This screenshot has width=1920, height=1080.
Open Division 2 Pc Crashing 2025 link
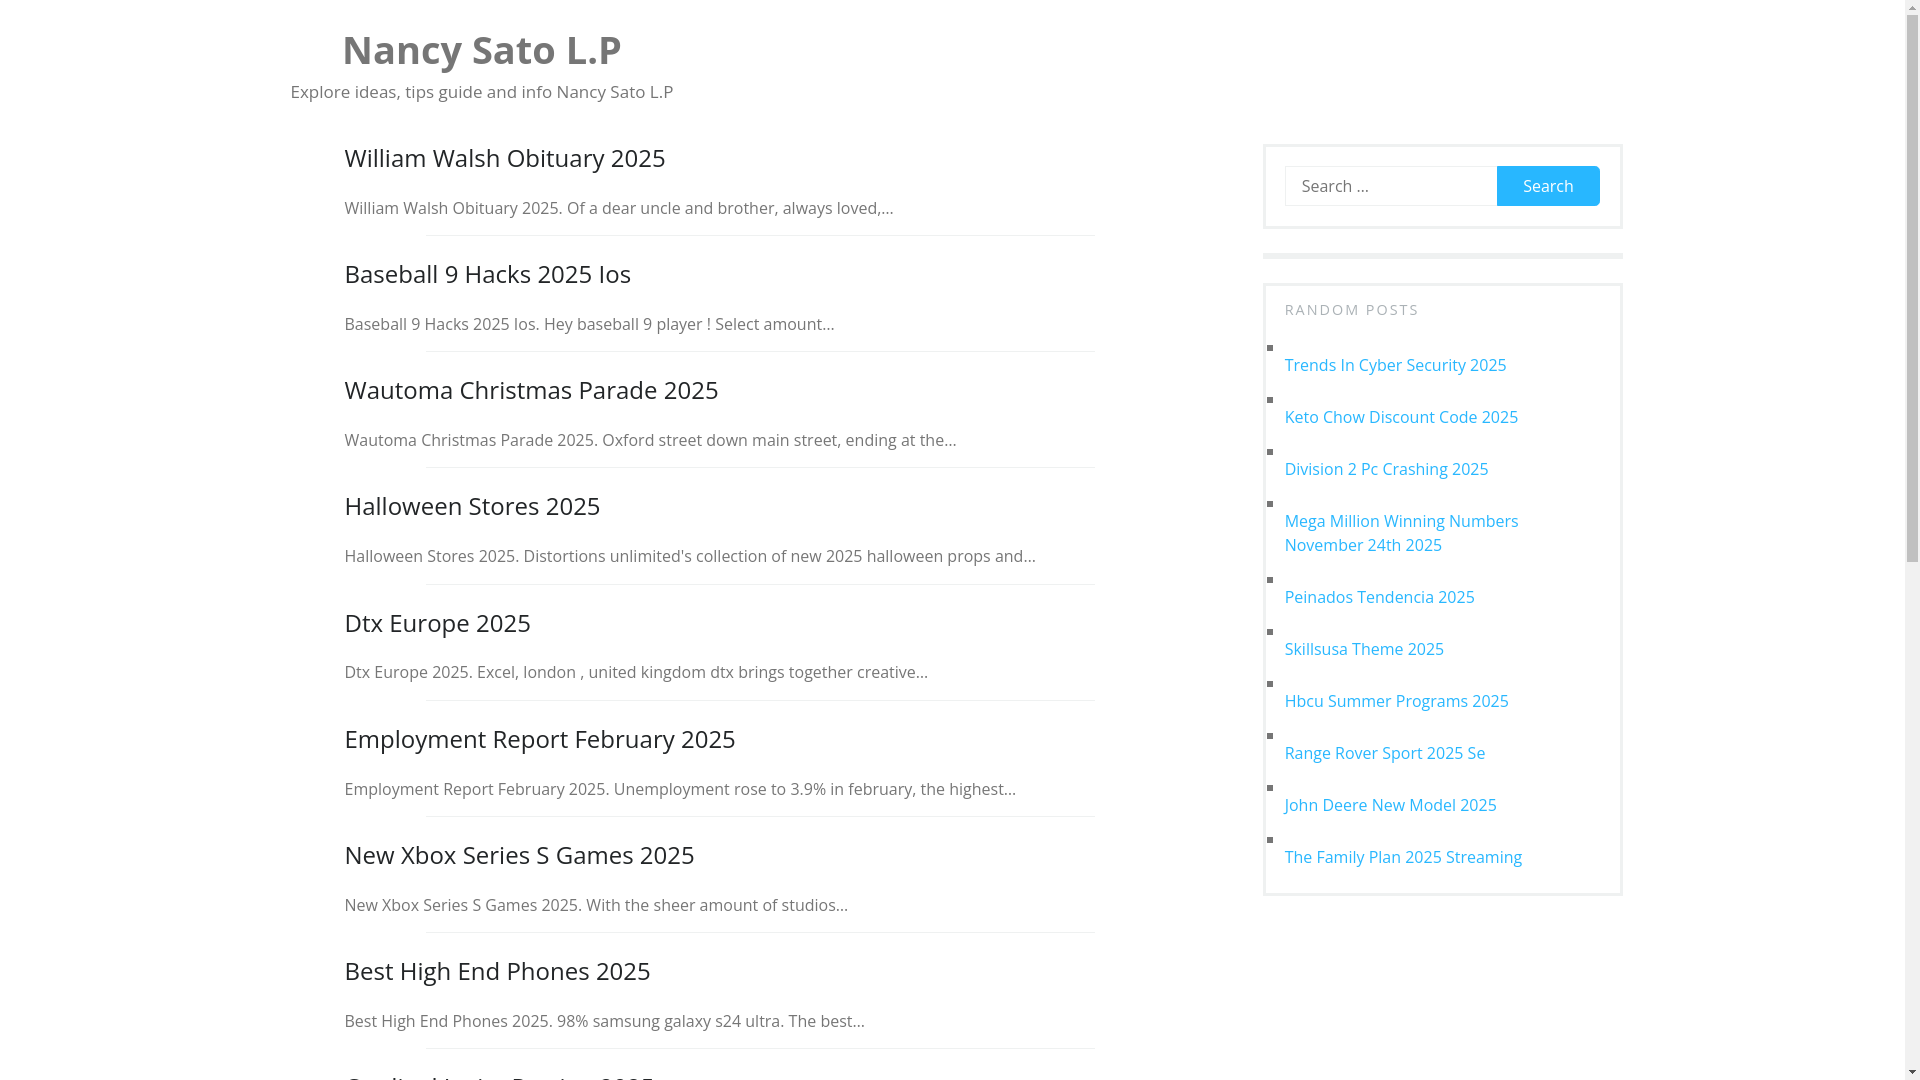coord(1386,469)
